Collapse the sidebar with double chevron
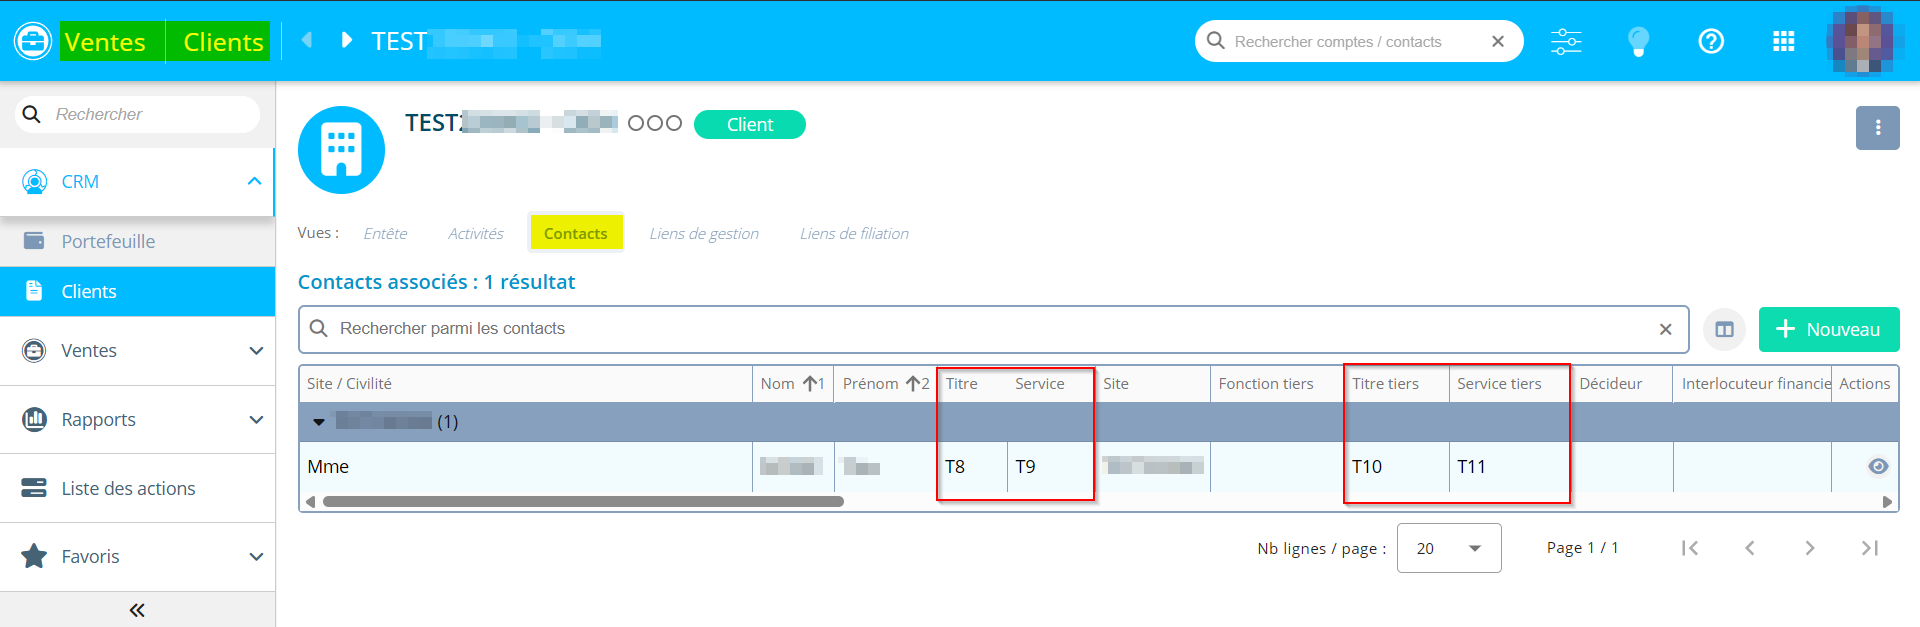1920x627 pixels. [x=137, y=610]
